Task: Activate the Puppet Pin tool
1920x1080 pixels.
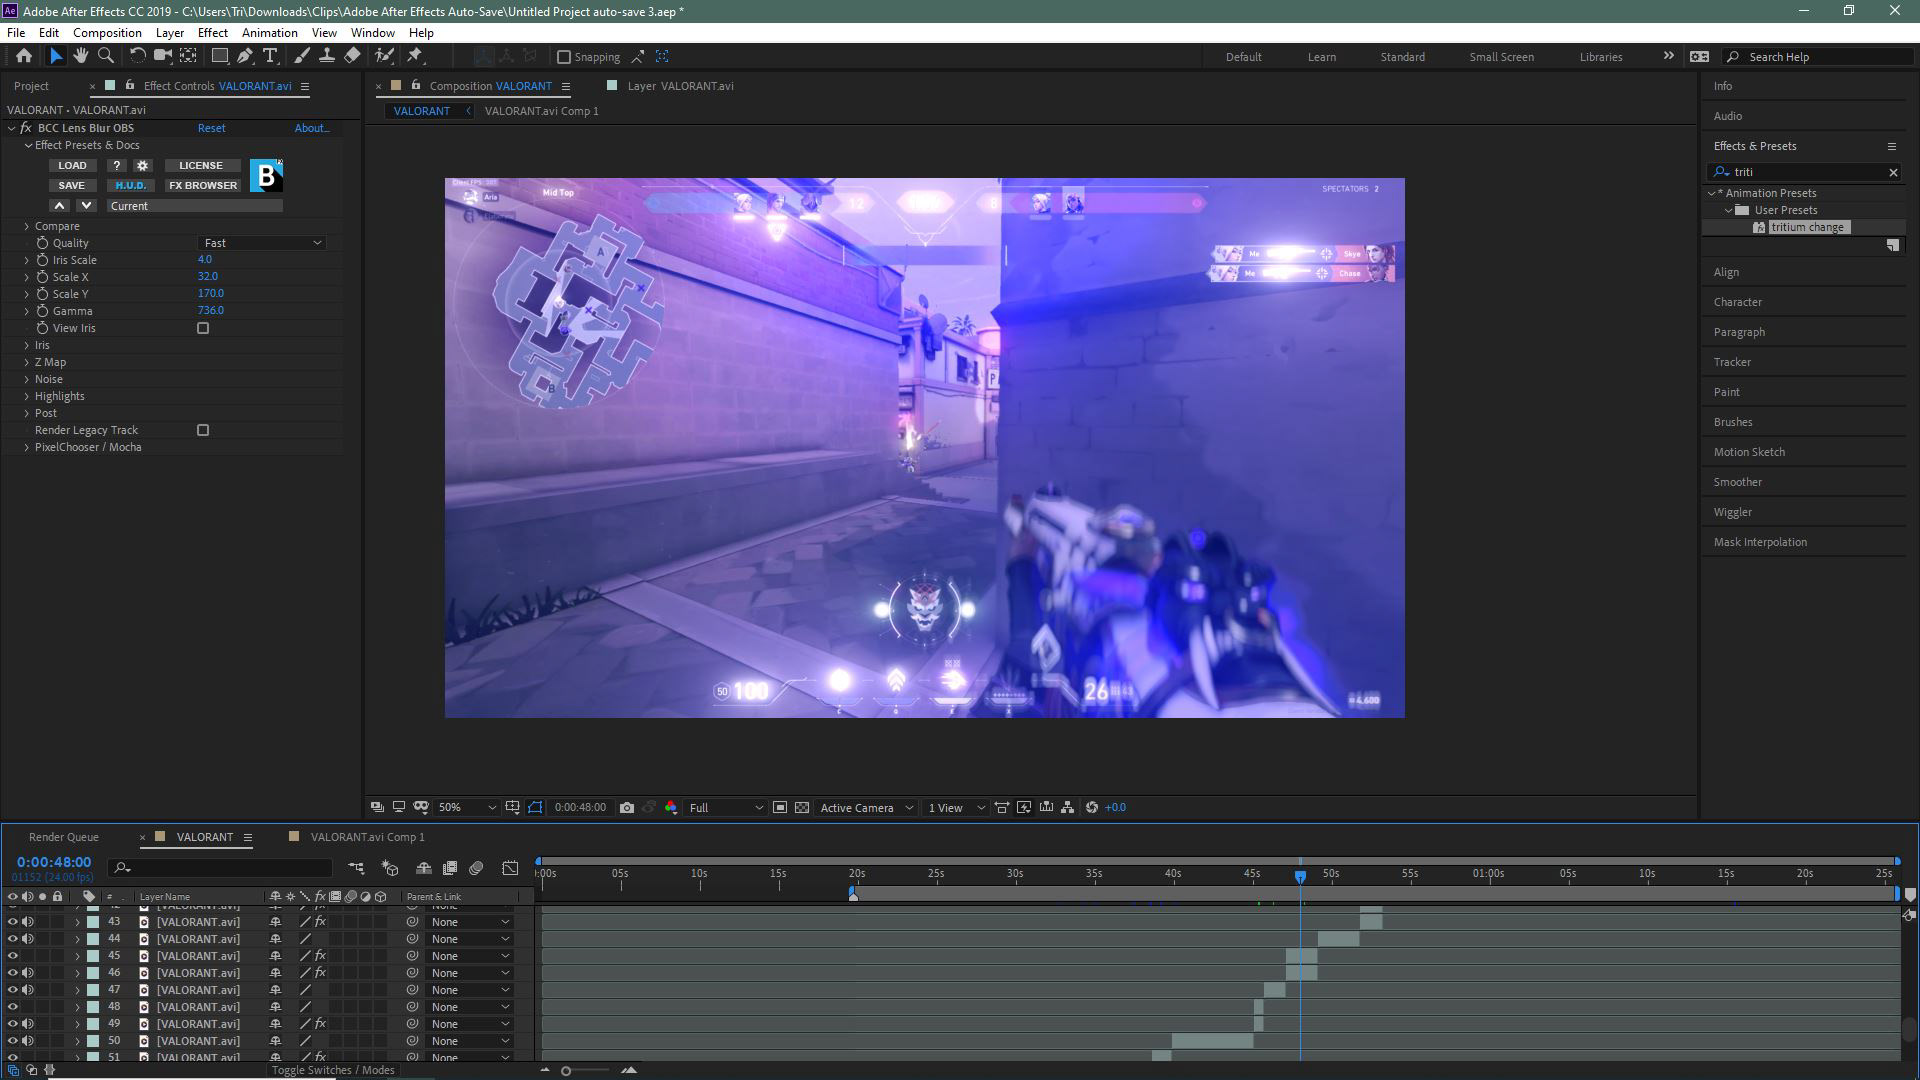Action: click(415, 56)
